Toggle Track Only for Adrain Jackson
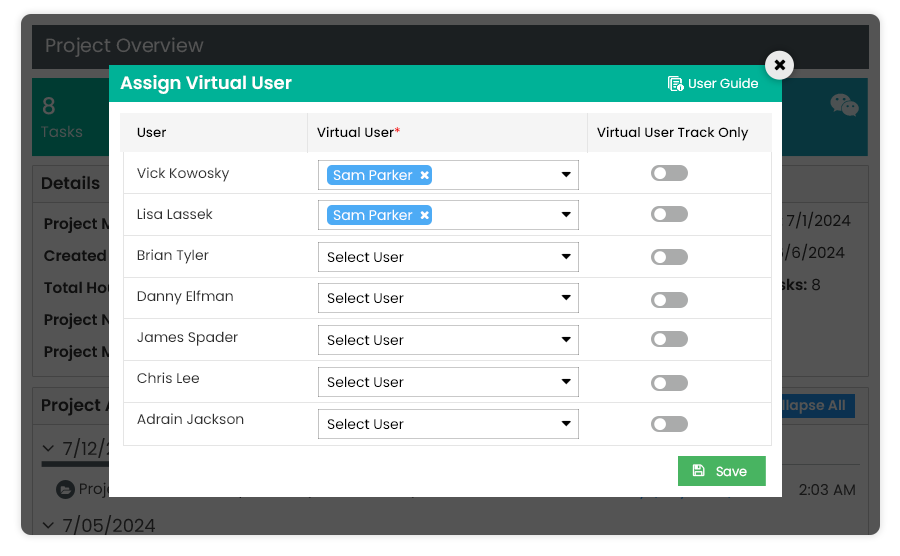900x556 pixels. 669,424
